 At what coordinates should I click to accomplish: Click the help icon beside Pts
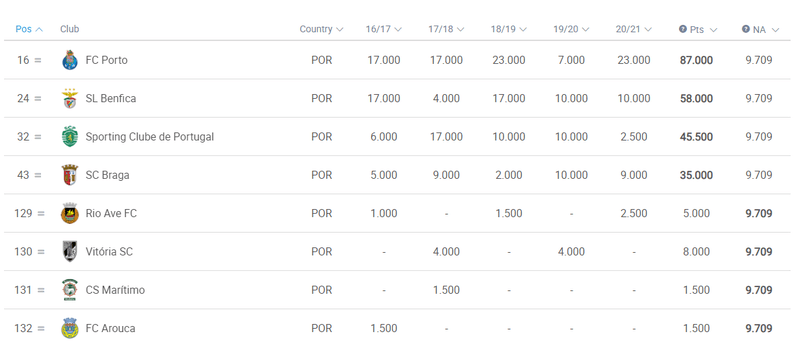[683, 29]
